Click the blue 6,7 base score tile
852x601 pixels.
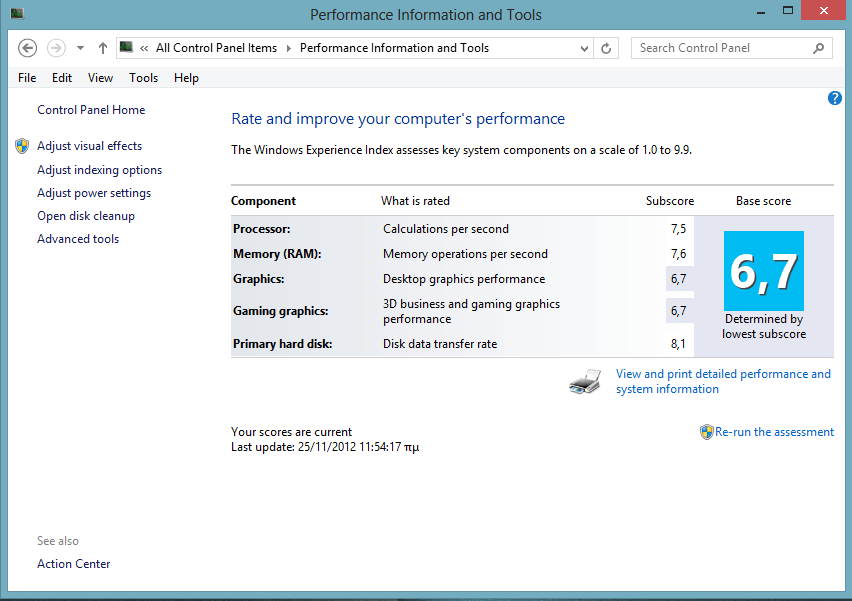tap(764, 271)
